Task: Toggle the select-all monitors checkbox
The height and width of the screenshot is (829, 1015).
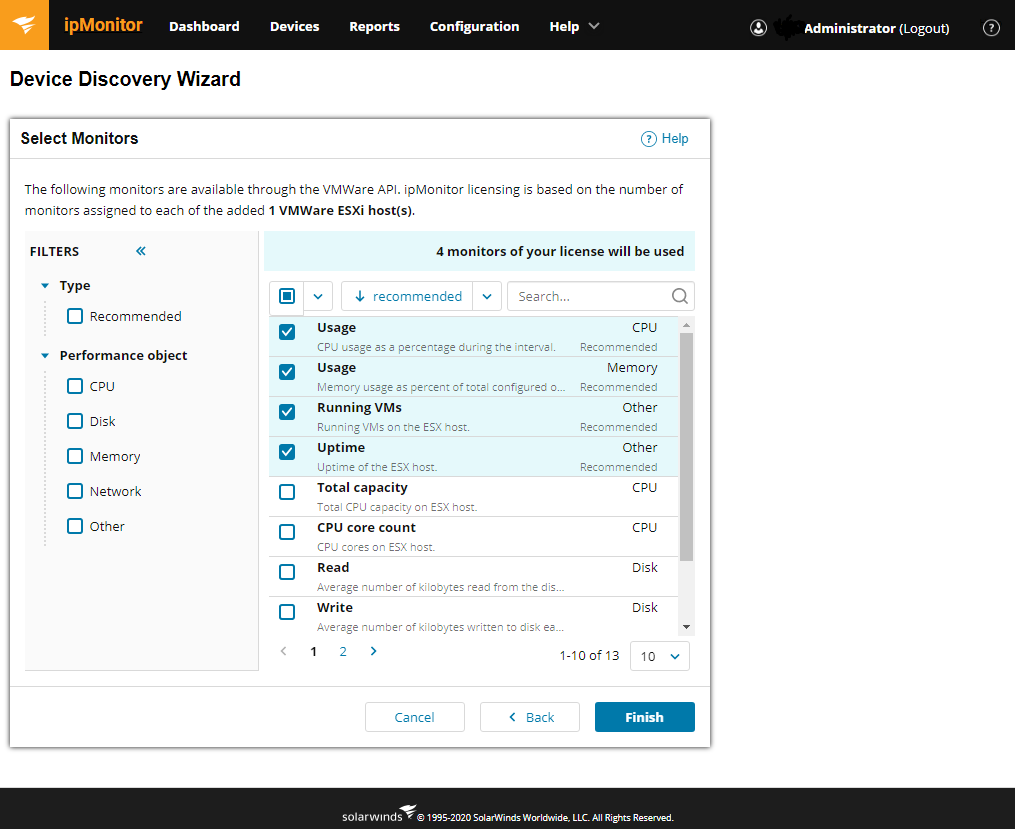Action: click(x=287, y=296)
